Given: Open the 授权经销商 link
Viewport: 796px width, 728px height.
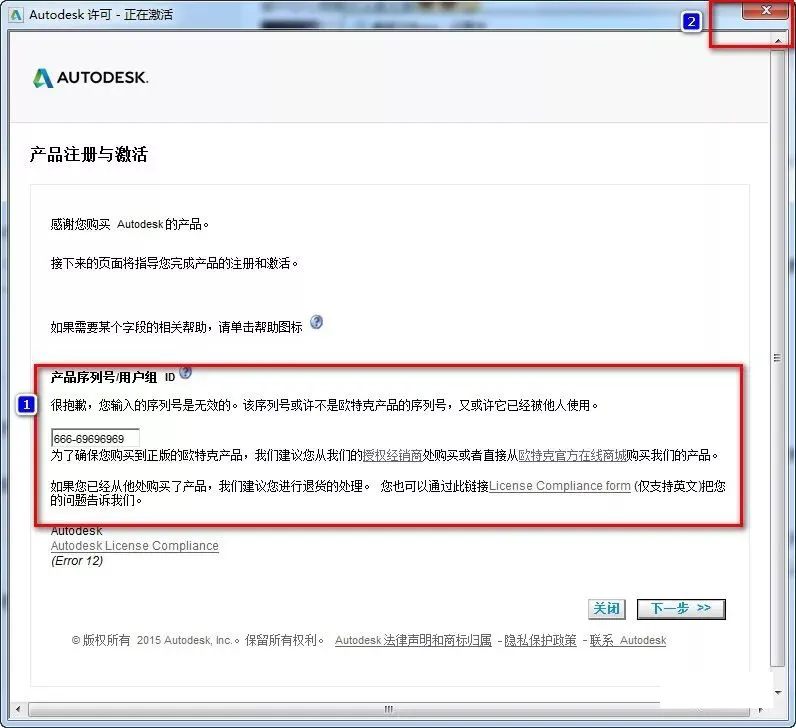Looking at the screenshot, I should (x=392, y=455).
